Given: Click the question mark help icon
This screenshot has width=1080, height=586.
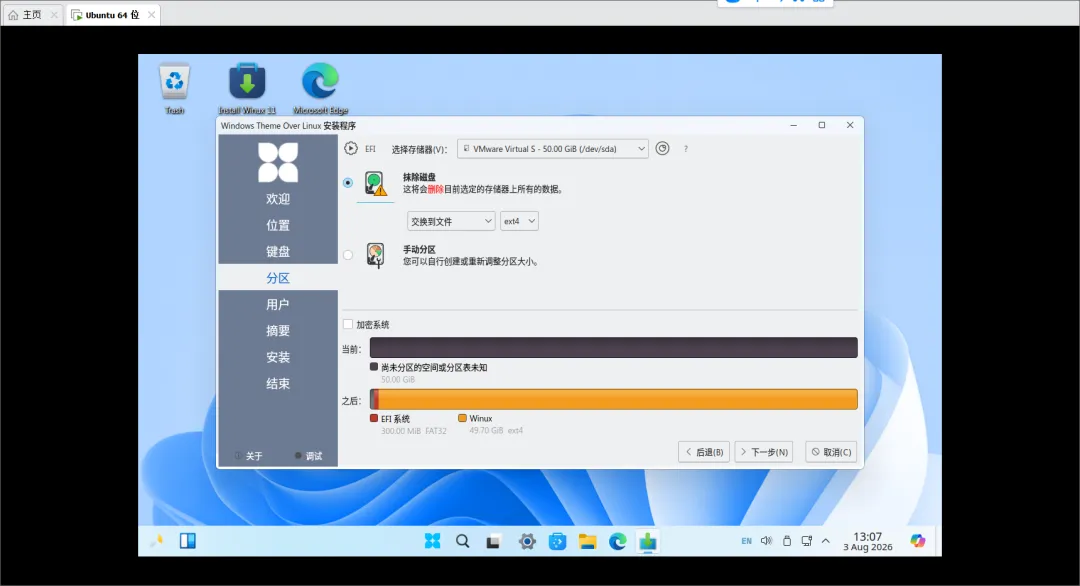Looking at the screenshot, I should (x=685, y=149).
